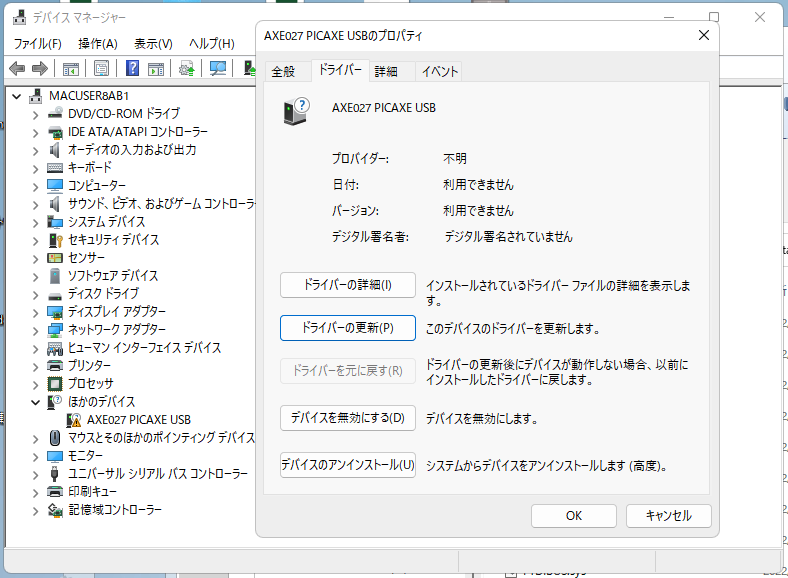The image size is (788, 578).
Task: Click the Device Manager title bar icon
Action: point(20,18)
